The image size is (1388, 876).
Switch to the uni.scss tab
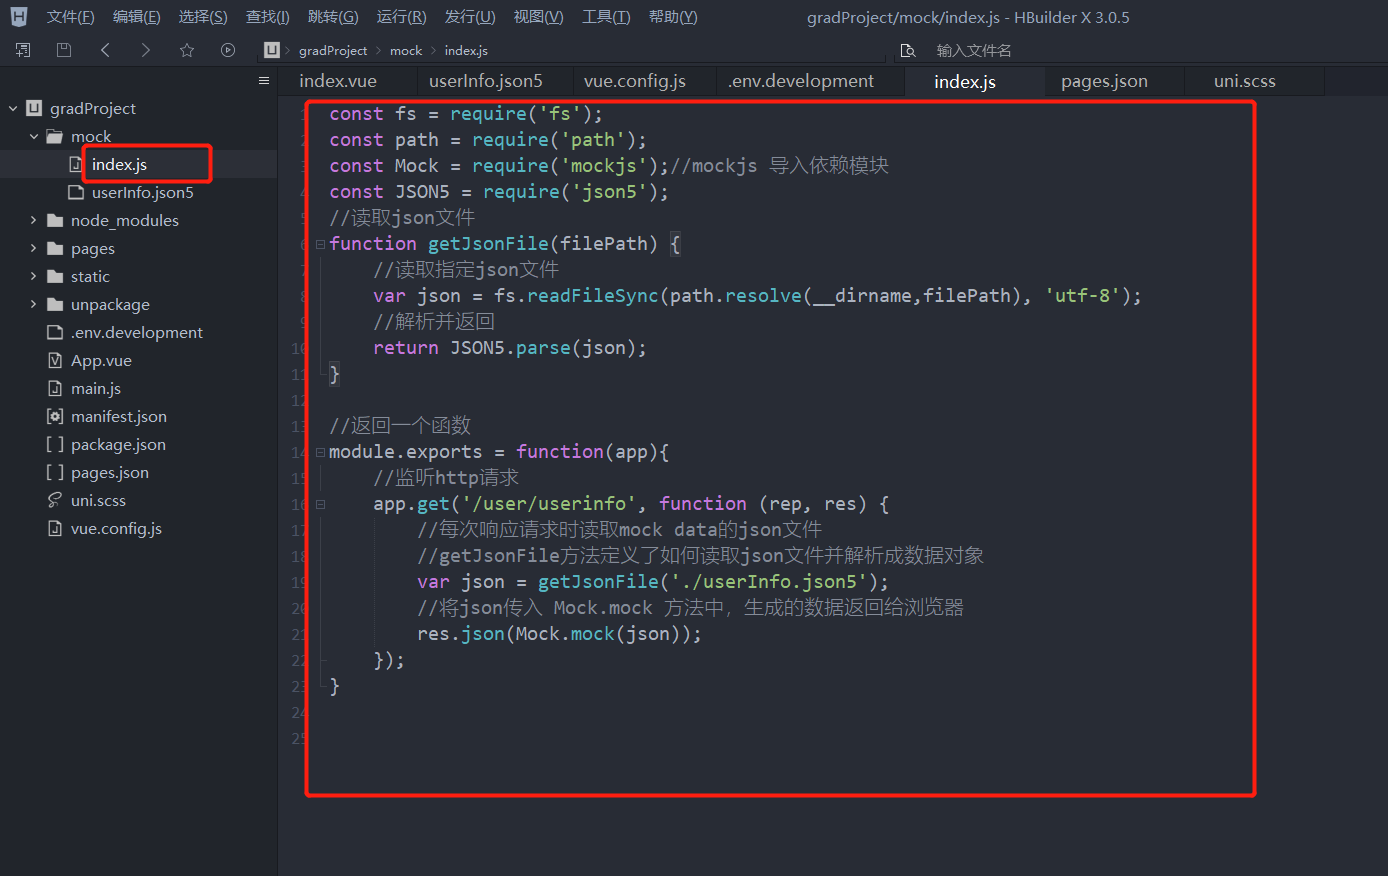[x=1245, y=81]
